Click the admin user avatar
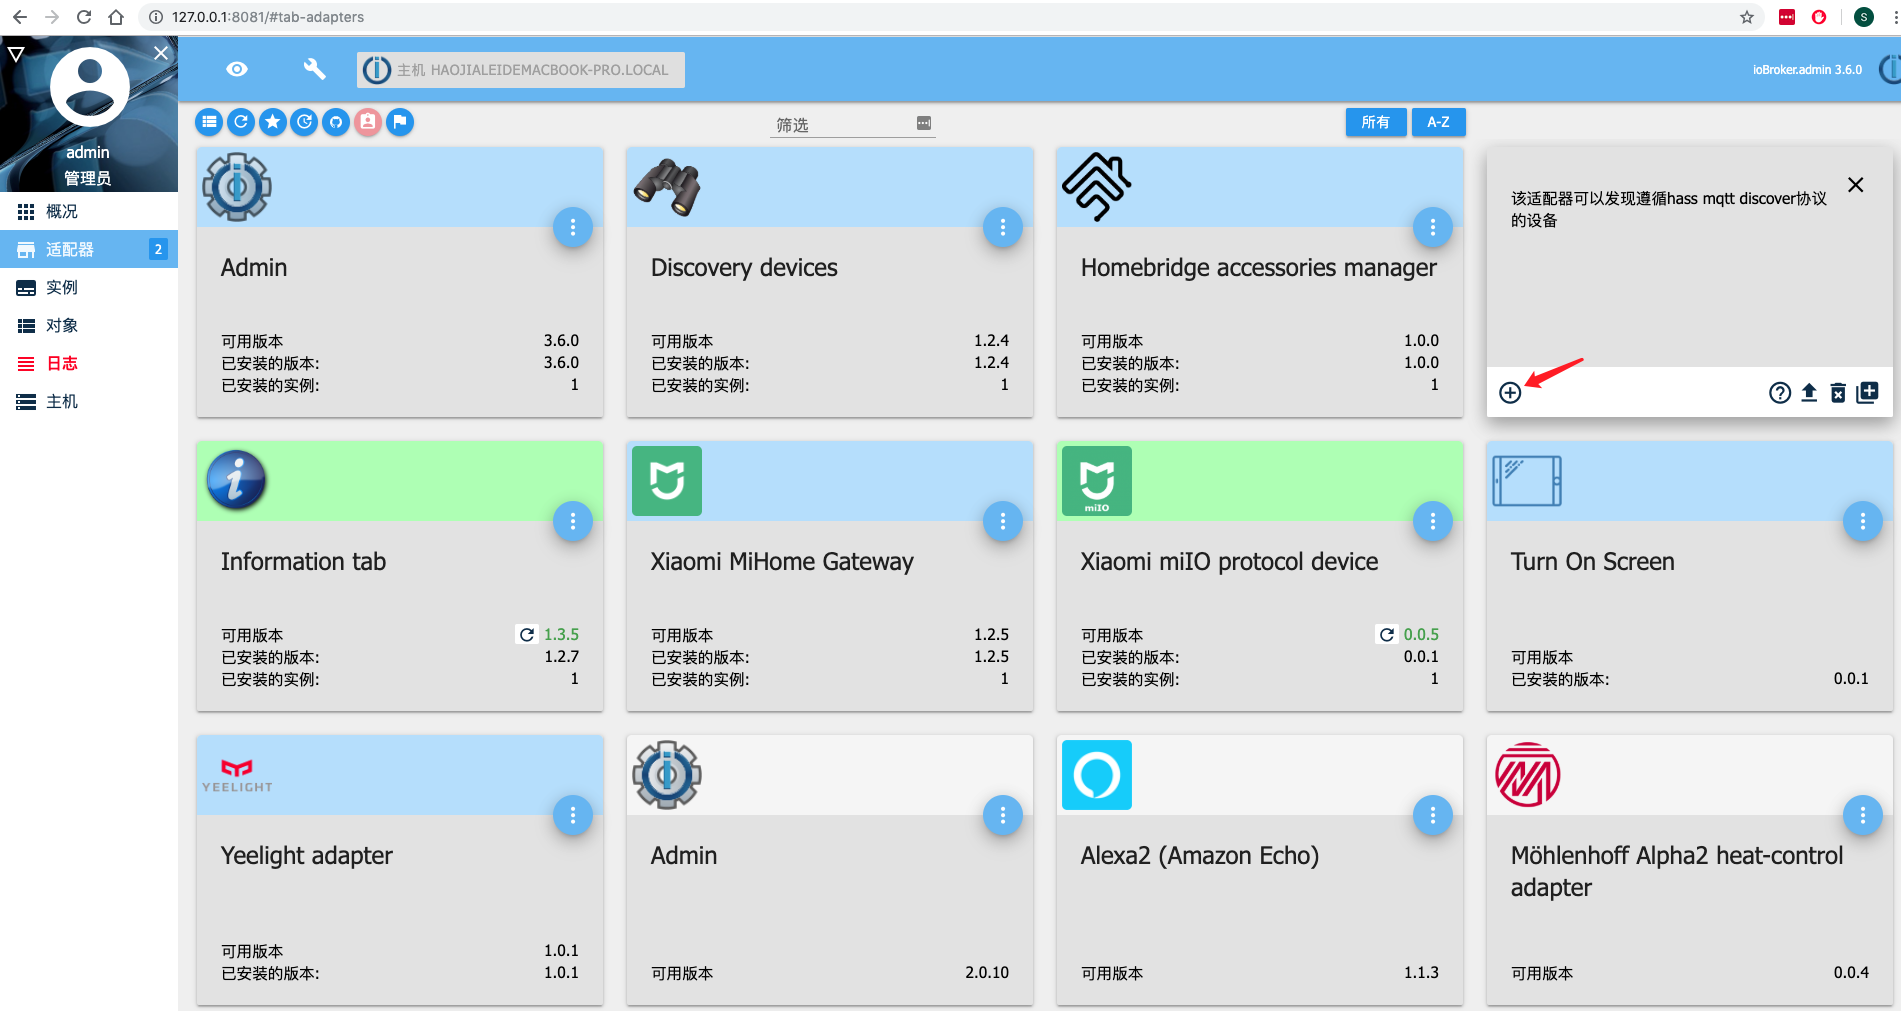 click(90, 86)
